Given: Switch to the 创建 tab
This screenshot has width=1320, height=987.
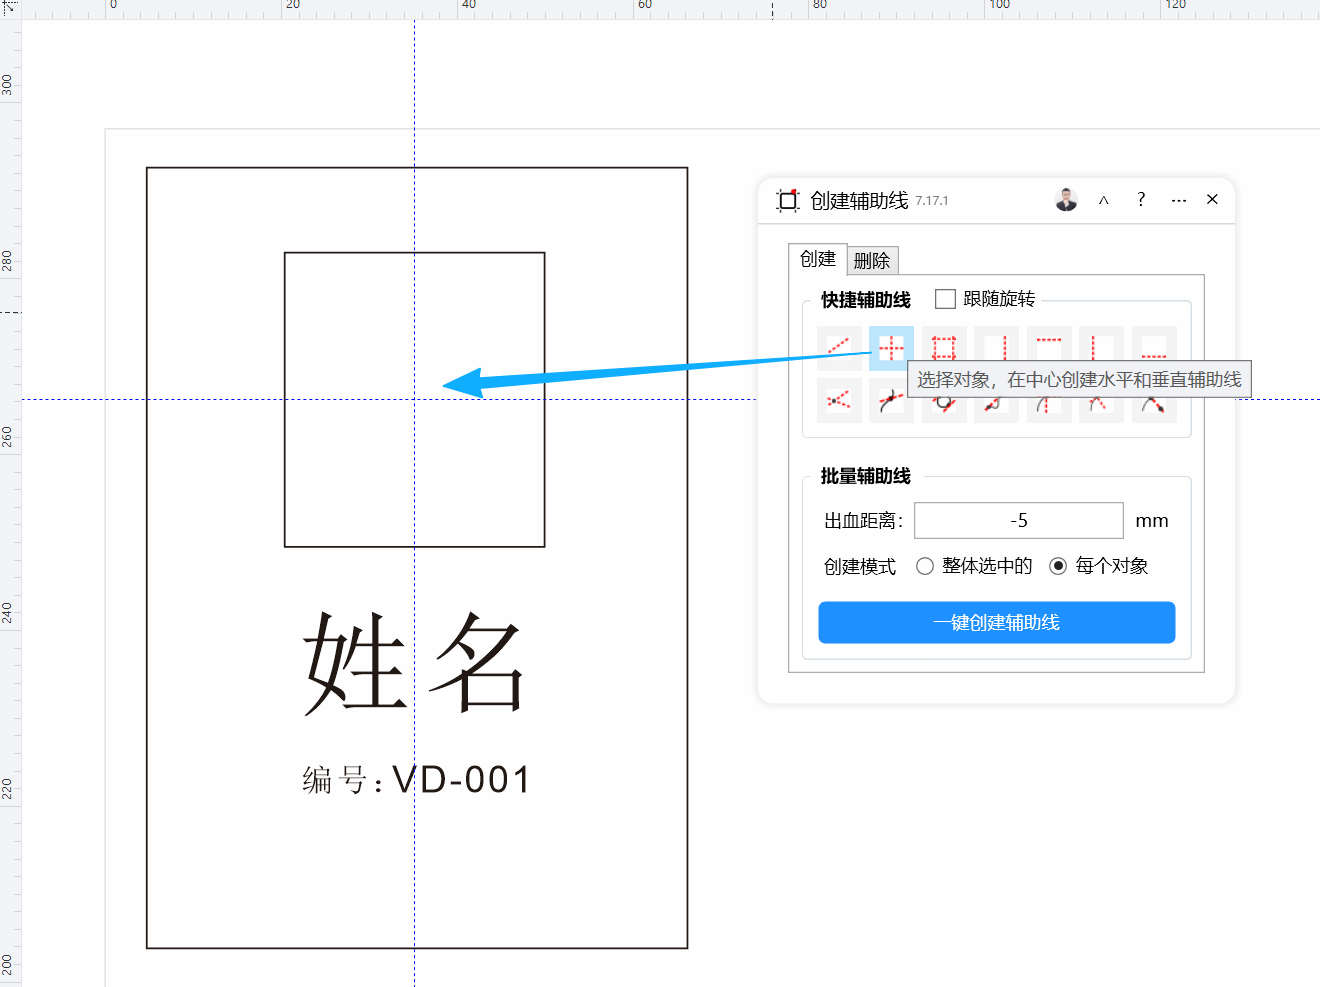Looking at the screenshot, I should click(818, 259).
